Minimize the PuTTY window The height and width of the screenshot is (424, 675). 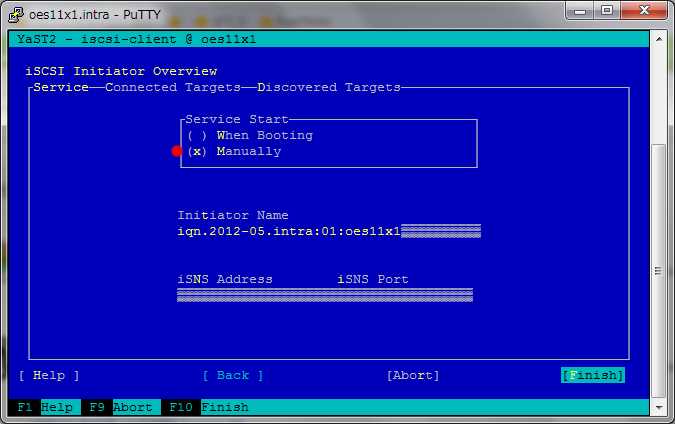point(579,11)
